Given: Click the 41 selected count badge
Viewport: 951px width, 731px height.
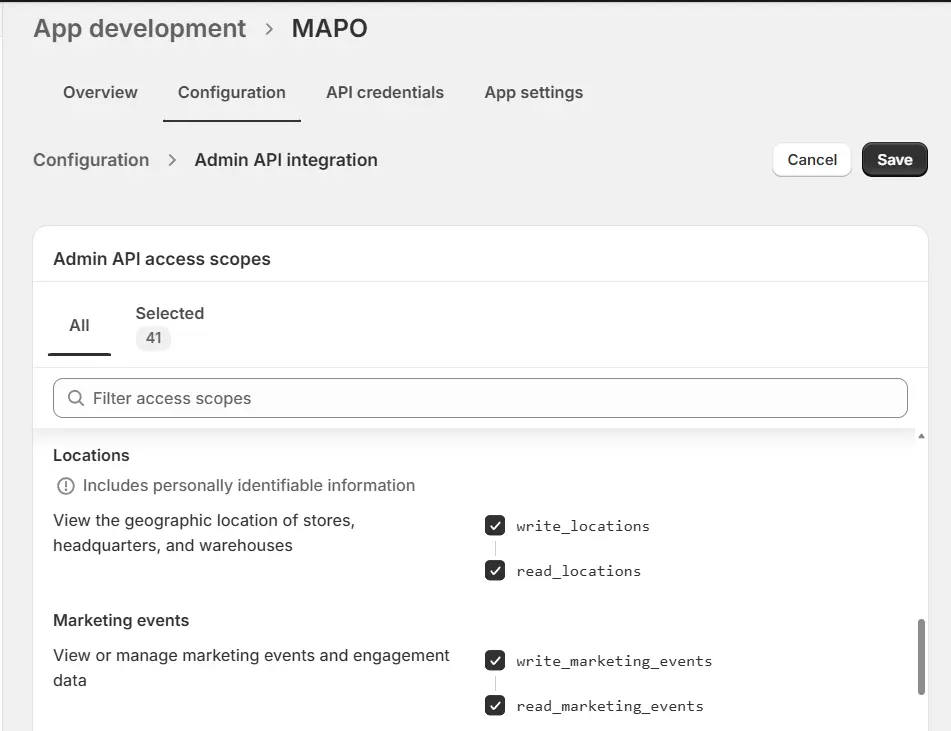Looking at the screenshot, I should click(x=153, y=338).
